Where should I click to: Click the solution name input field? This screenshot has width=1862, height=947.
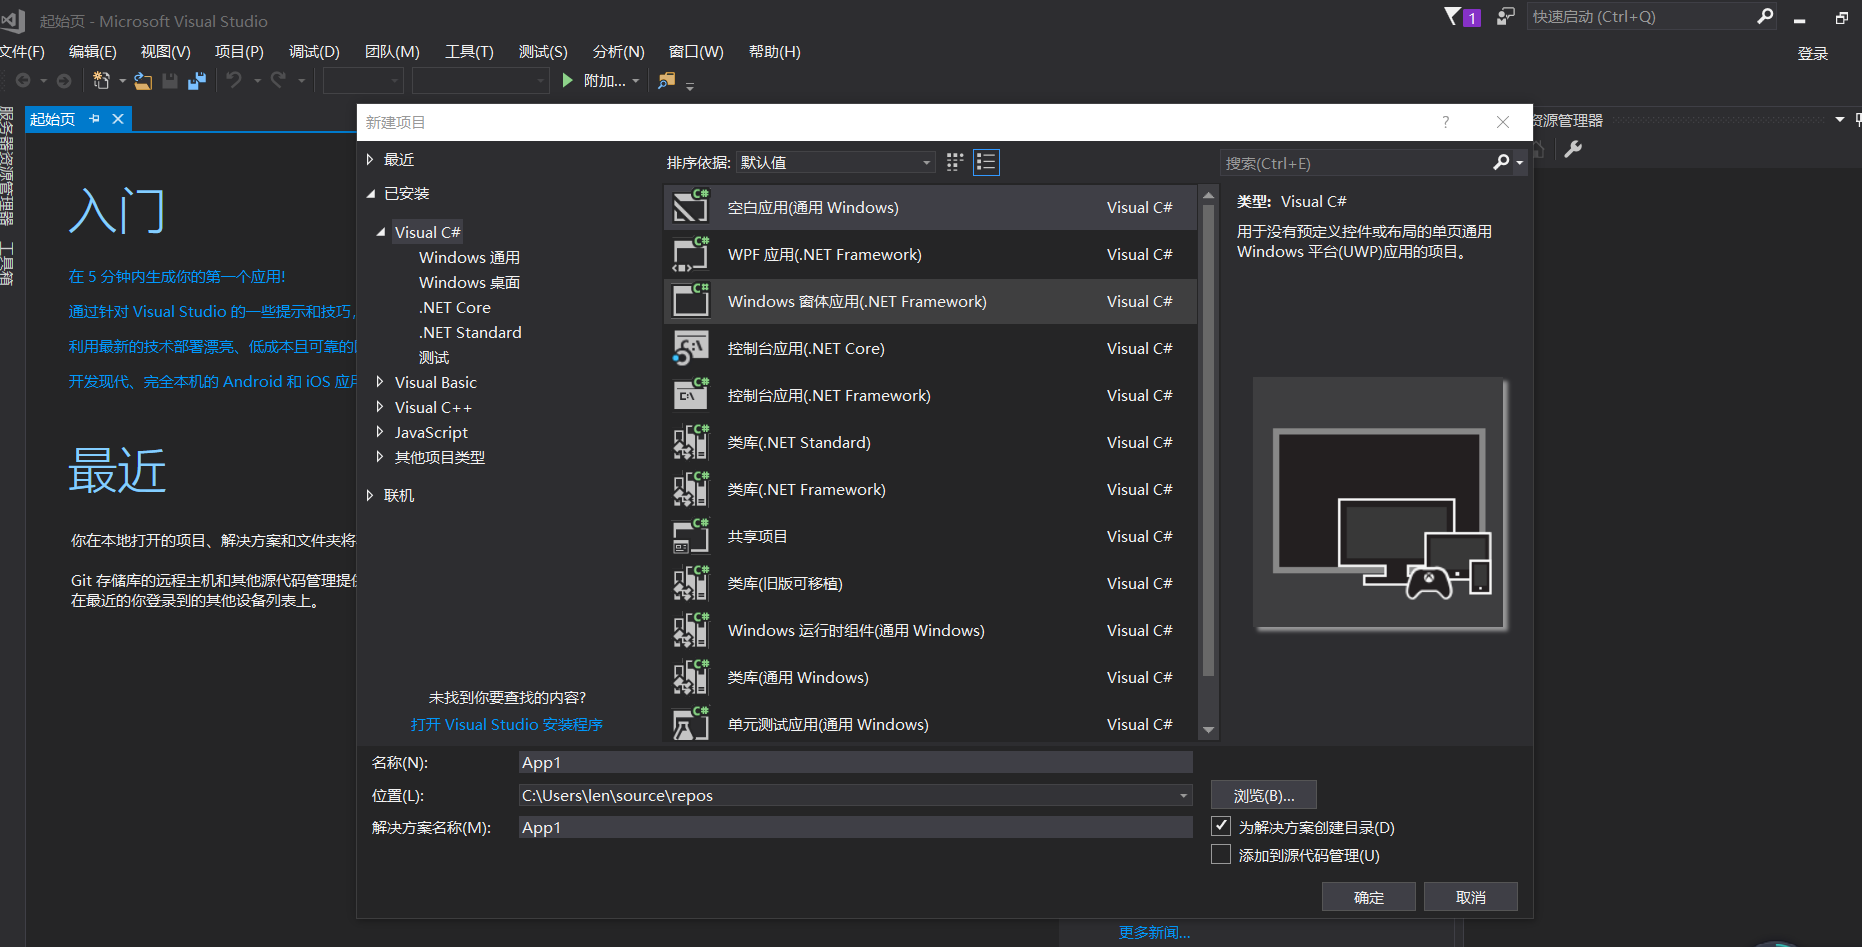[x=855, y=827]
